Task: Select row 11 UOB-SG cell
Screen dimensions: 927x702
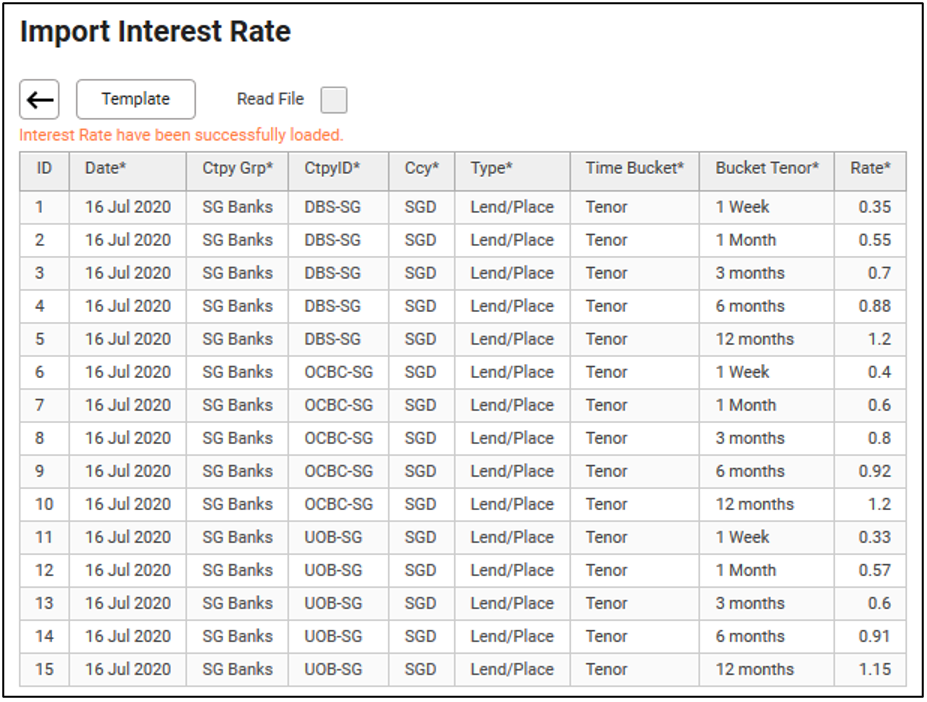Action: tap(333, 537)
